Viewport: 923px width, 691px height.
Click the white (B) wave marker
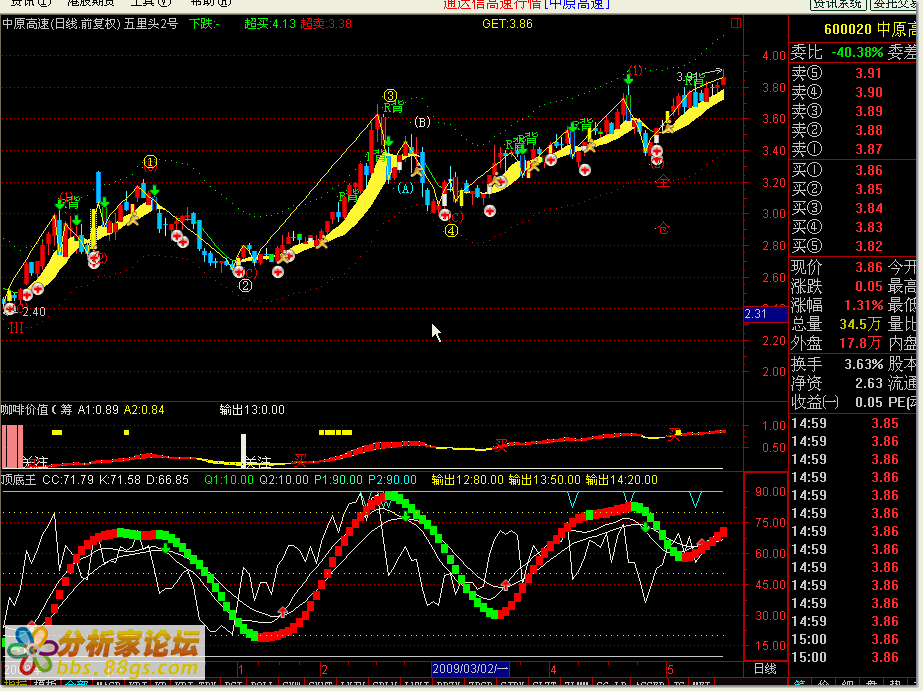tap(422, 122)
